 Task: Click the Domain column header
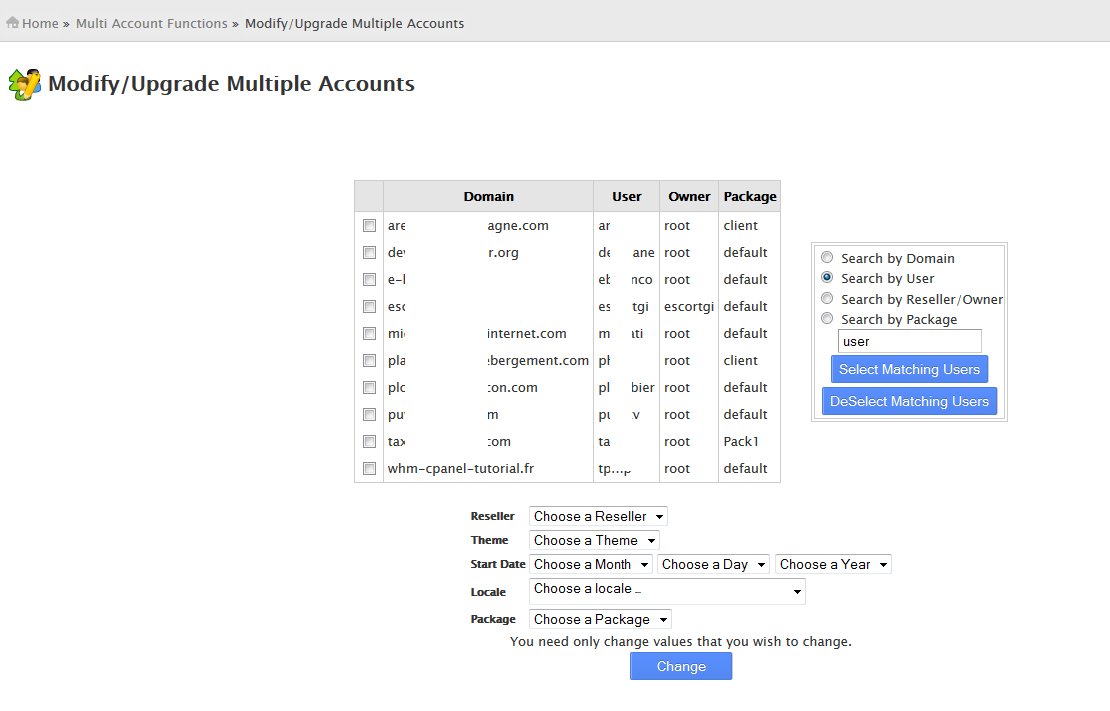click(488, 196)
